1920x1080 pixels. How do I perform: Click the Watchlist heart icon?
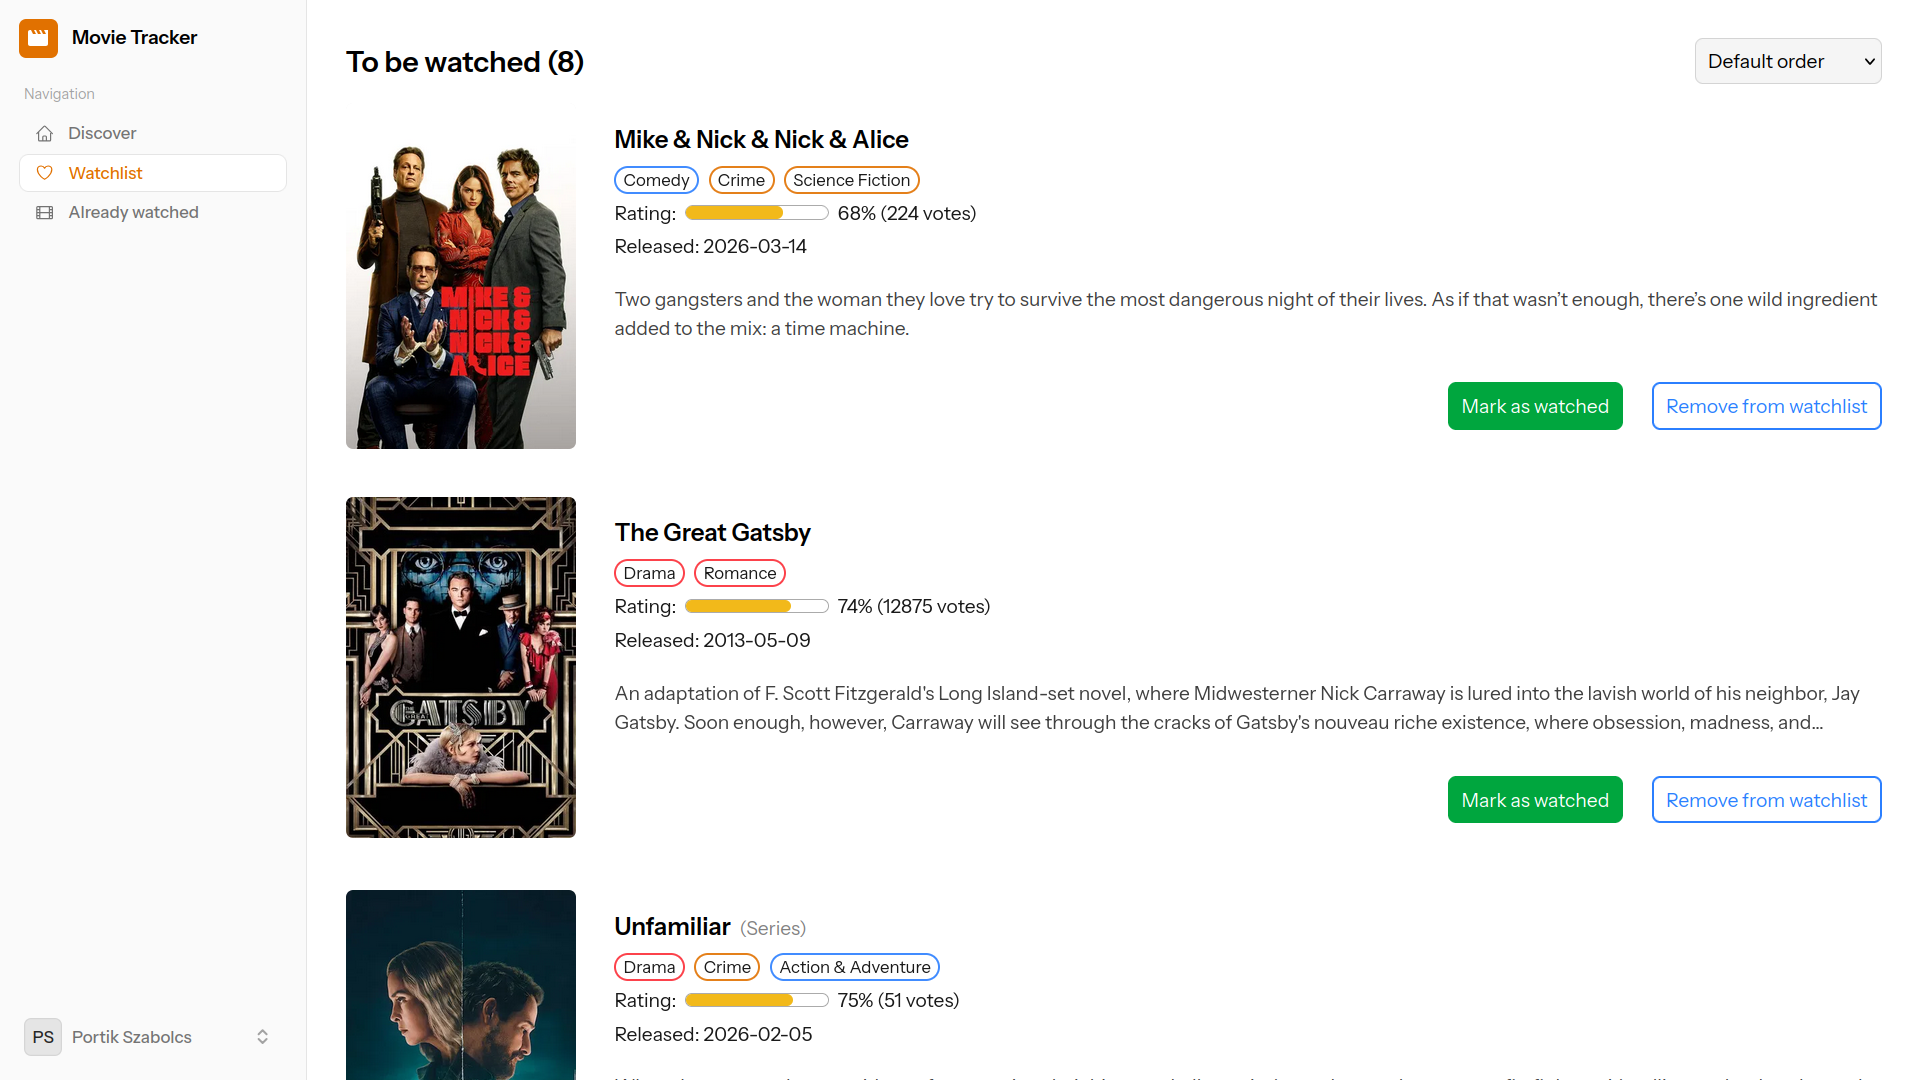(x=45, y=173)
